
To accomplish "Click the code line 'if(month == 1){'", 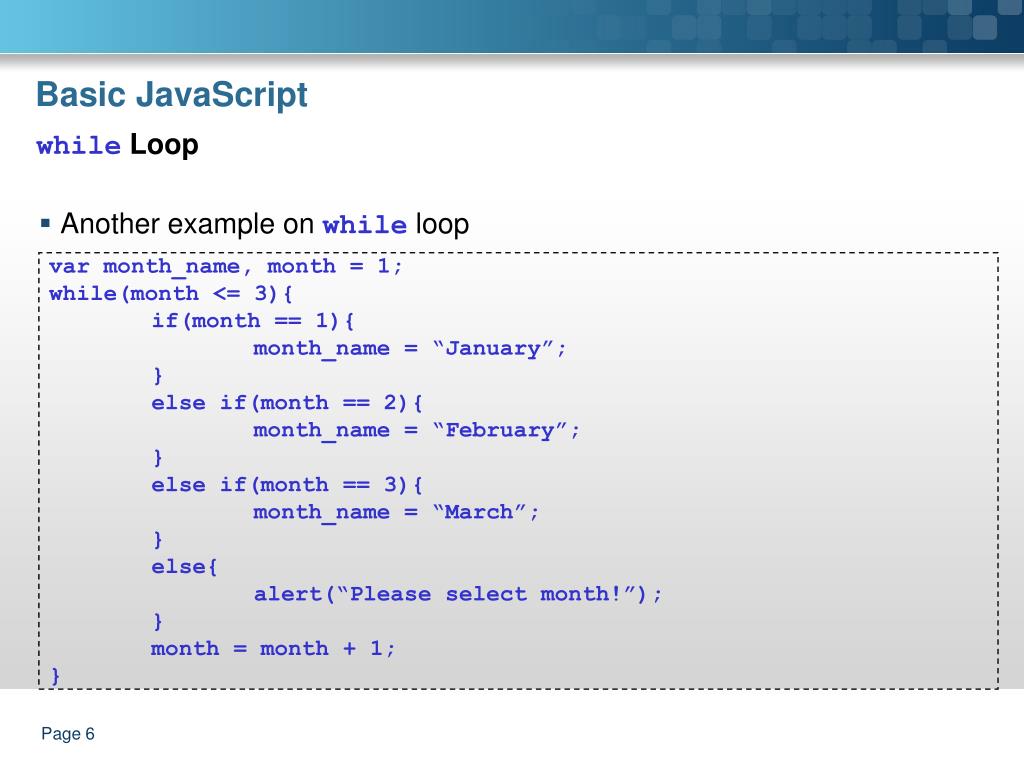I will point(253,321).
